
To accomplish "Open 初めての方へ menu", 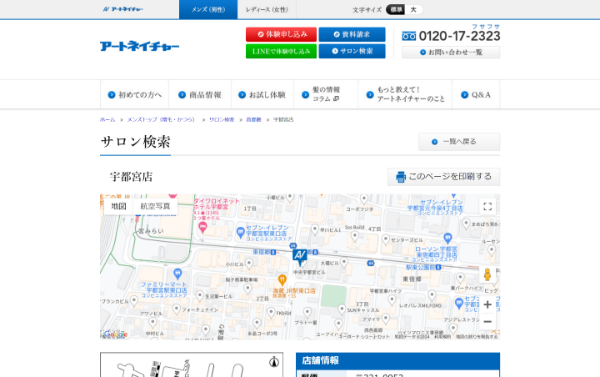I will pyautogui.click(x=135, y=95).
